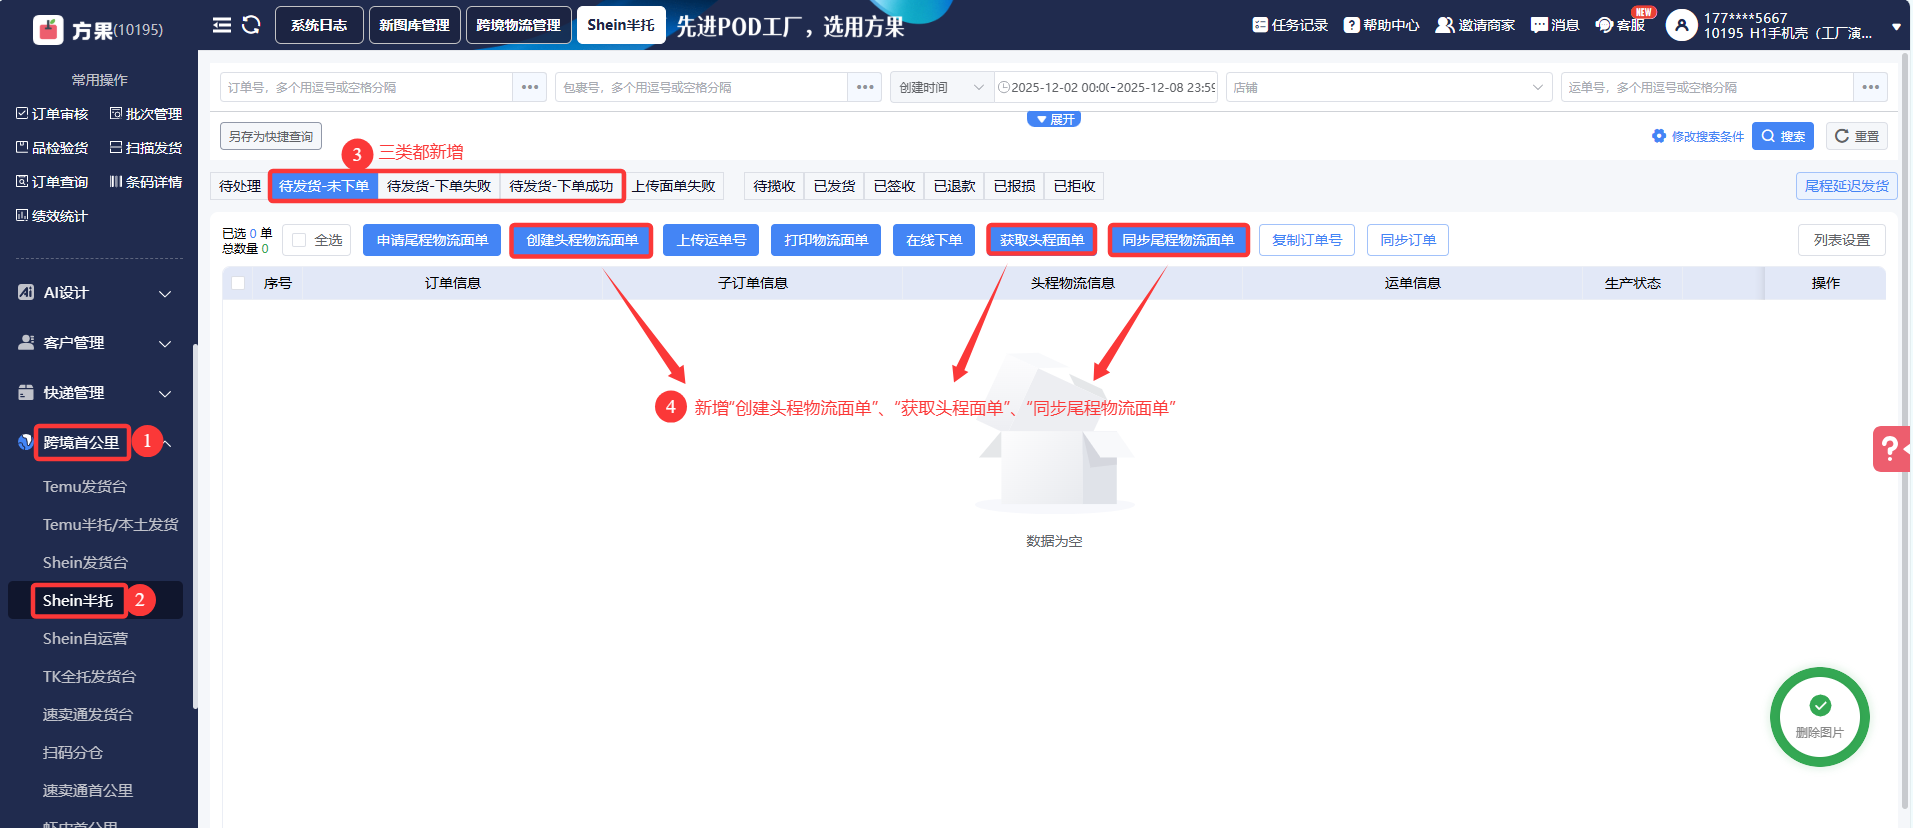
Task: Click 复制订单号 button
Action: pos(1307,240)
